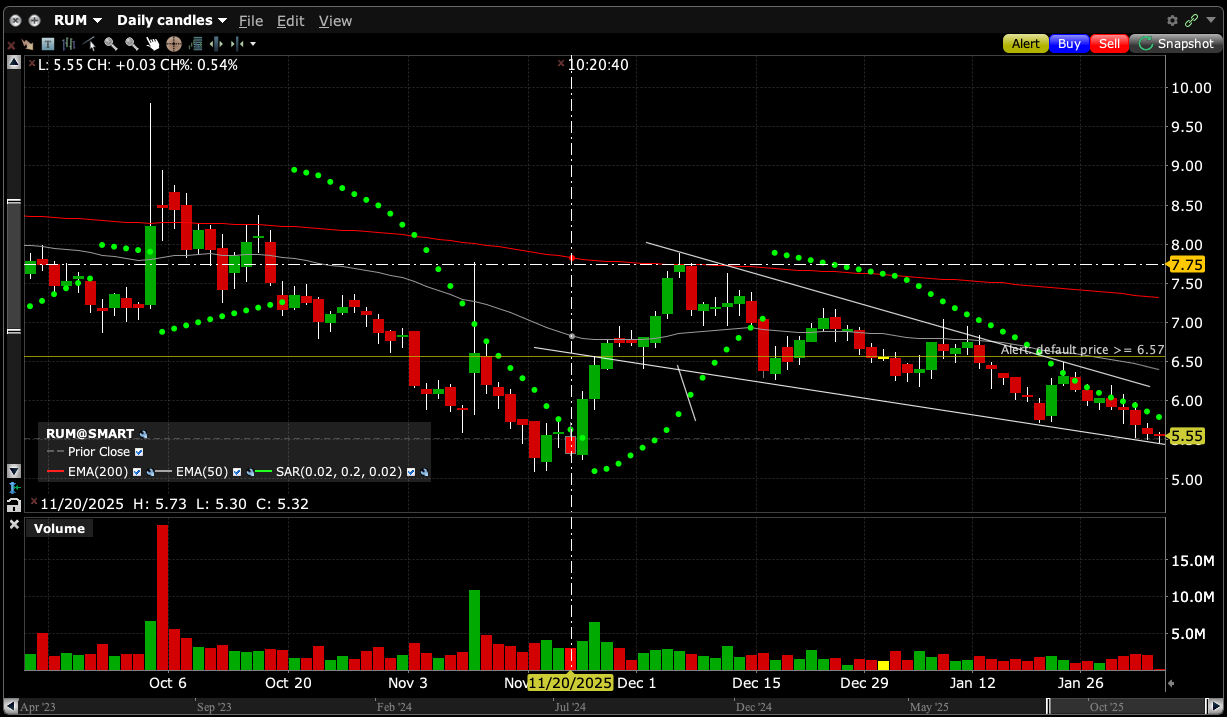1227x717 pixels.
Task: Open the File menu
Action: (251, 20)
